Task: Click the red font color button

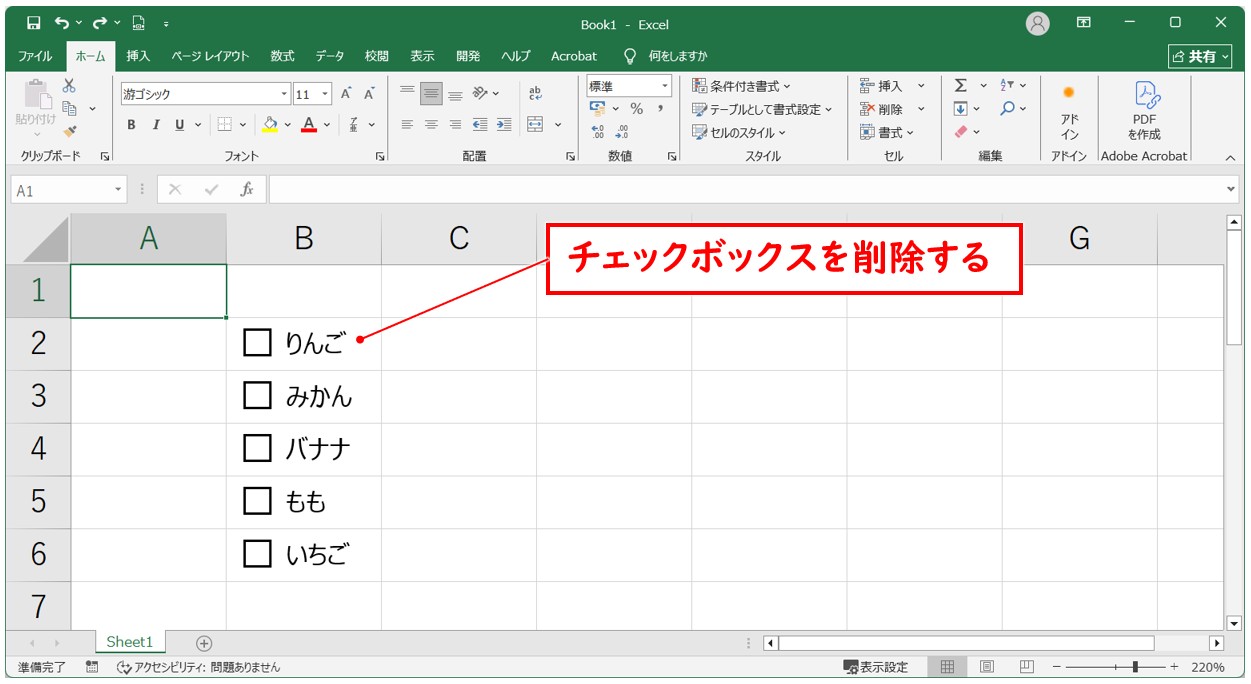Action: [x=309, y=125]
